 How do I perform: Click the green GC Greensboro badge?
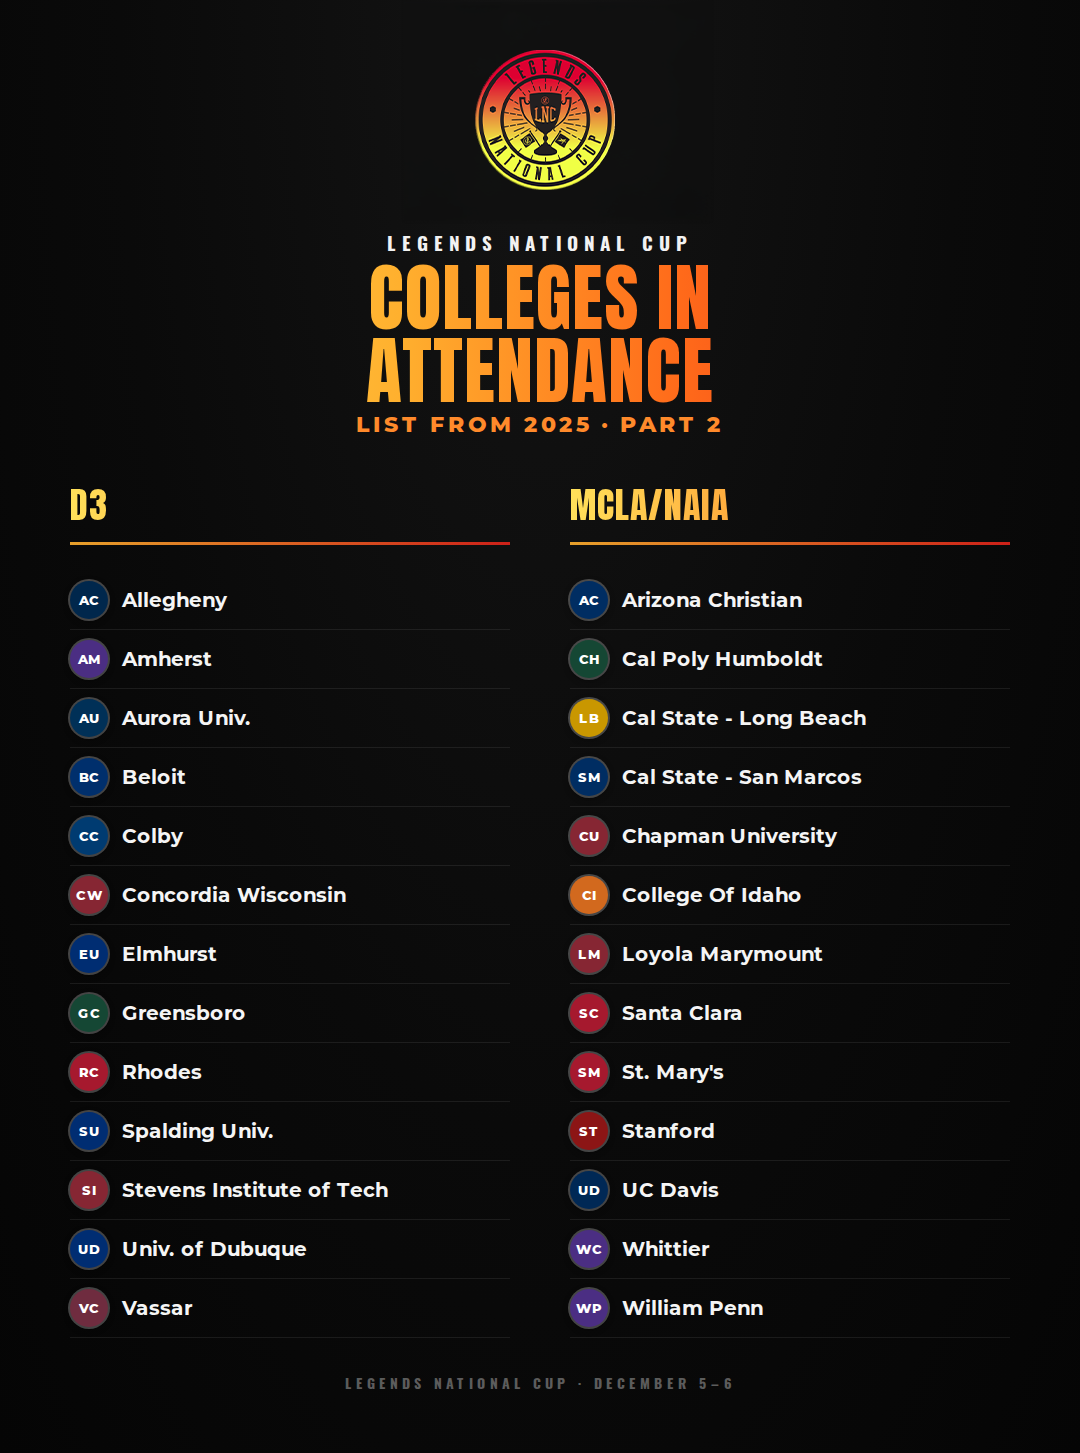[x=89, y=1013]
